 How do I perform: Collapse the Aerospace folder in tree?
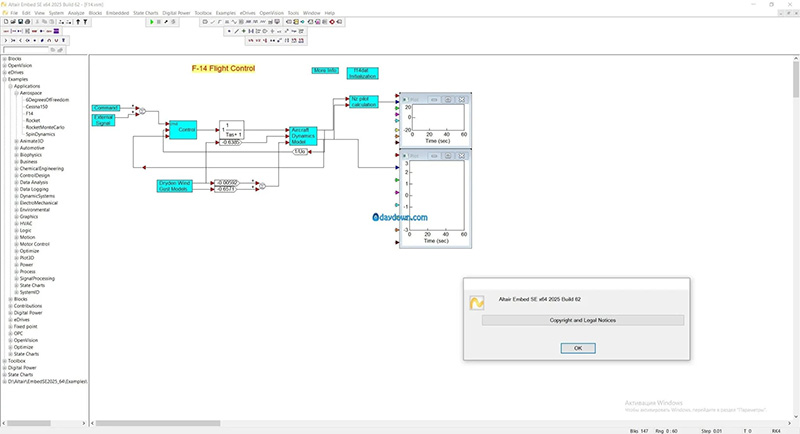click(x=17, y=93)
